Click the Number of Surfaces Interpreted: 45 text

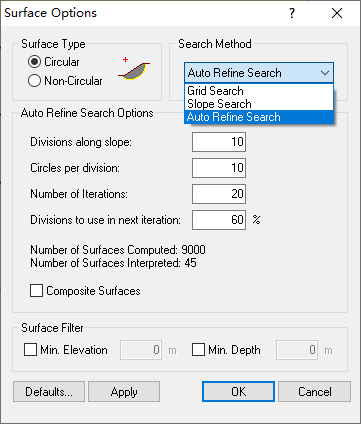click(113, 263)
